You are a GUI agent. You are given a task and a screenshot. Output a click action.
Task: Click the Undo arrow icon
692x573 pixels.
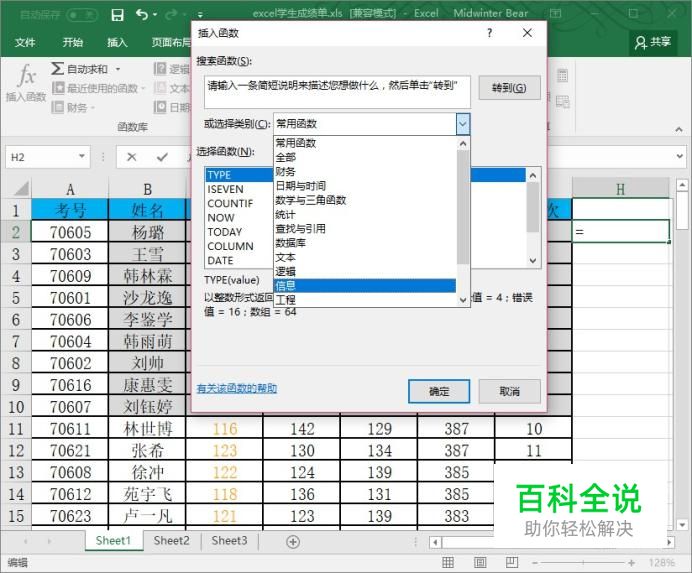tap(142, 15)
